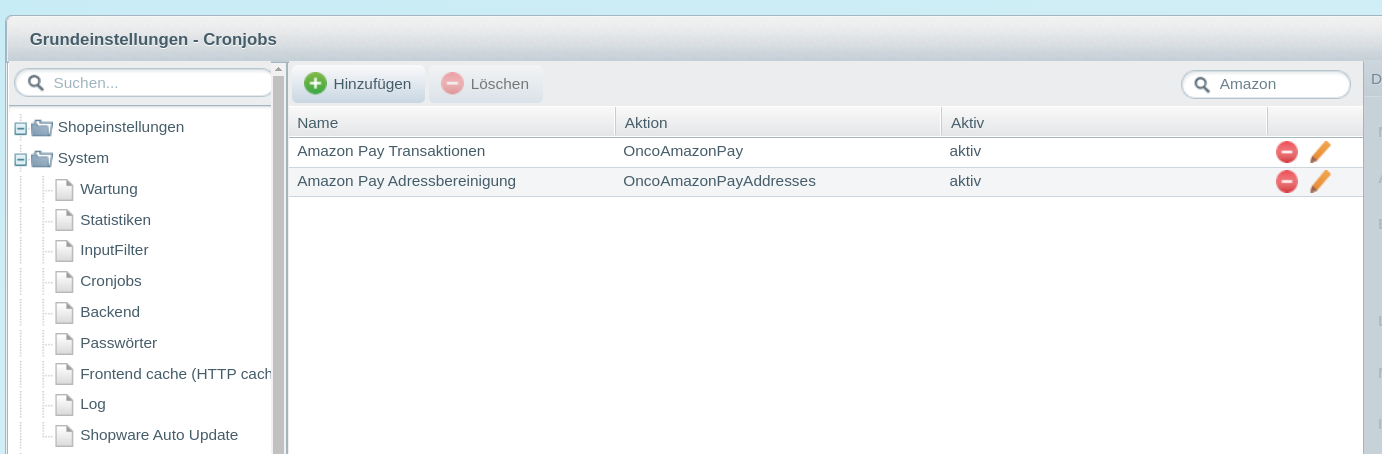
Task: Click the red delete icon for Amazon Pay Adressbereinigung
Action: click(x=1286, y=182)
